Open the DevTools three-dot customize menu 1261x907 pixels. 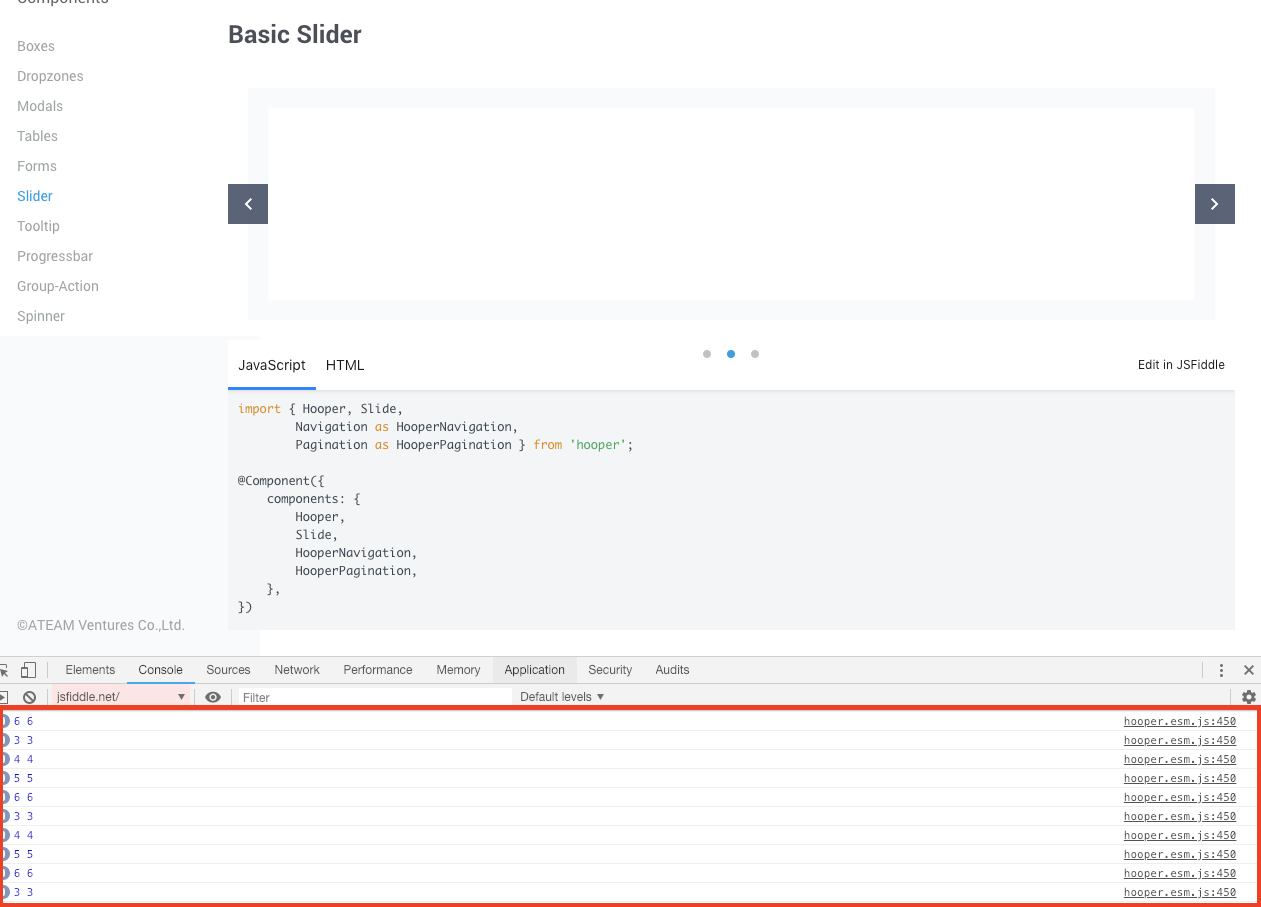tap(1221, 670)
